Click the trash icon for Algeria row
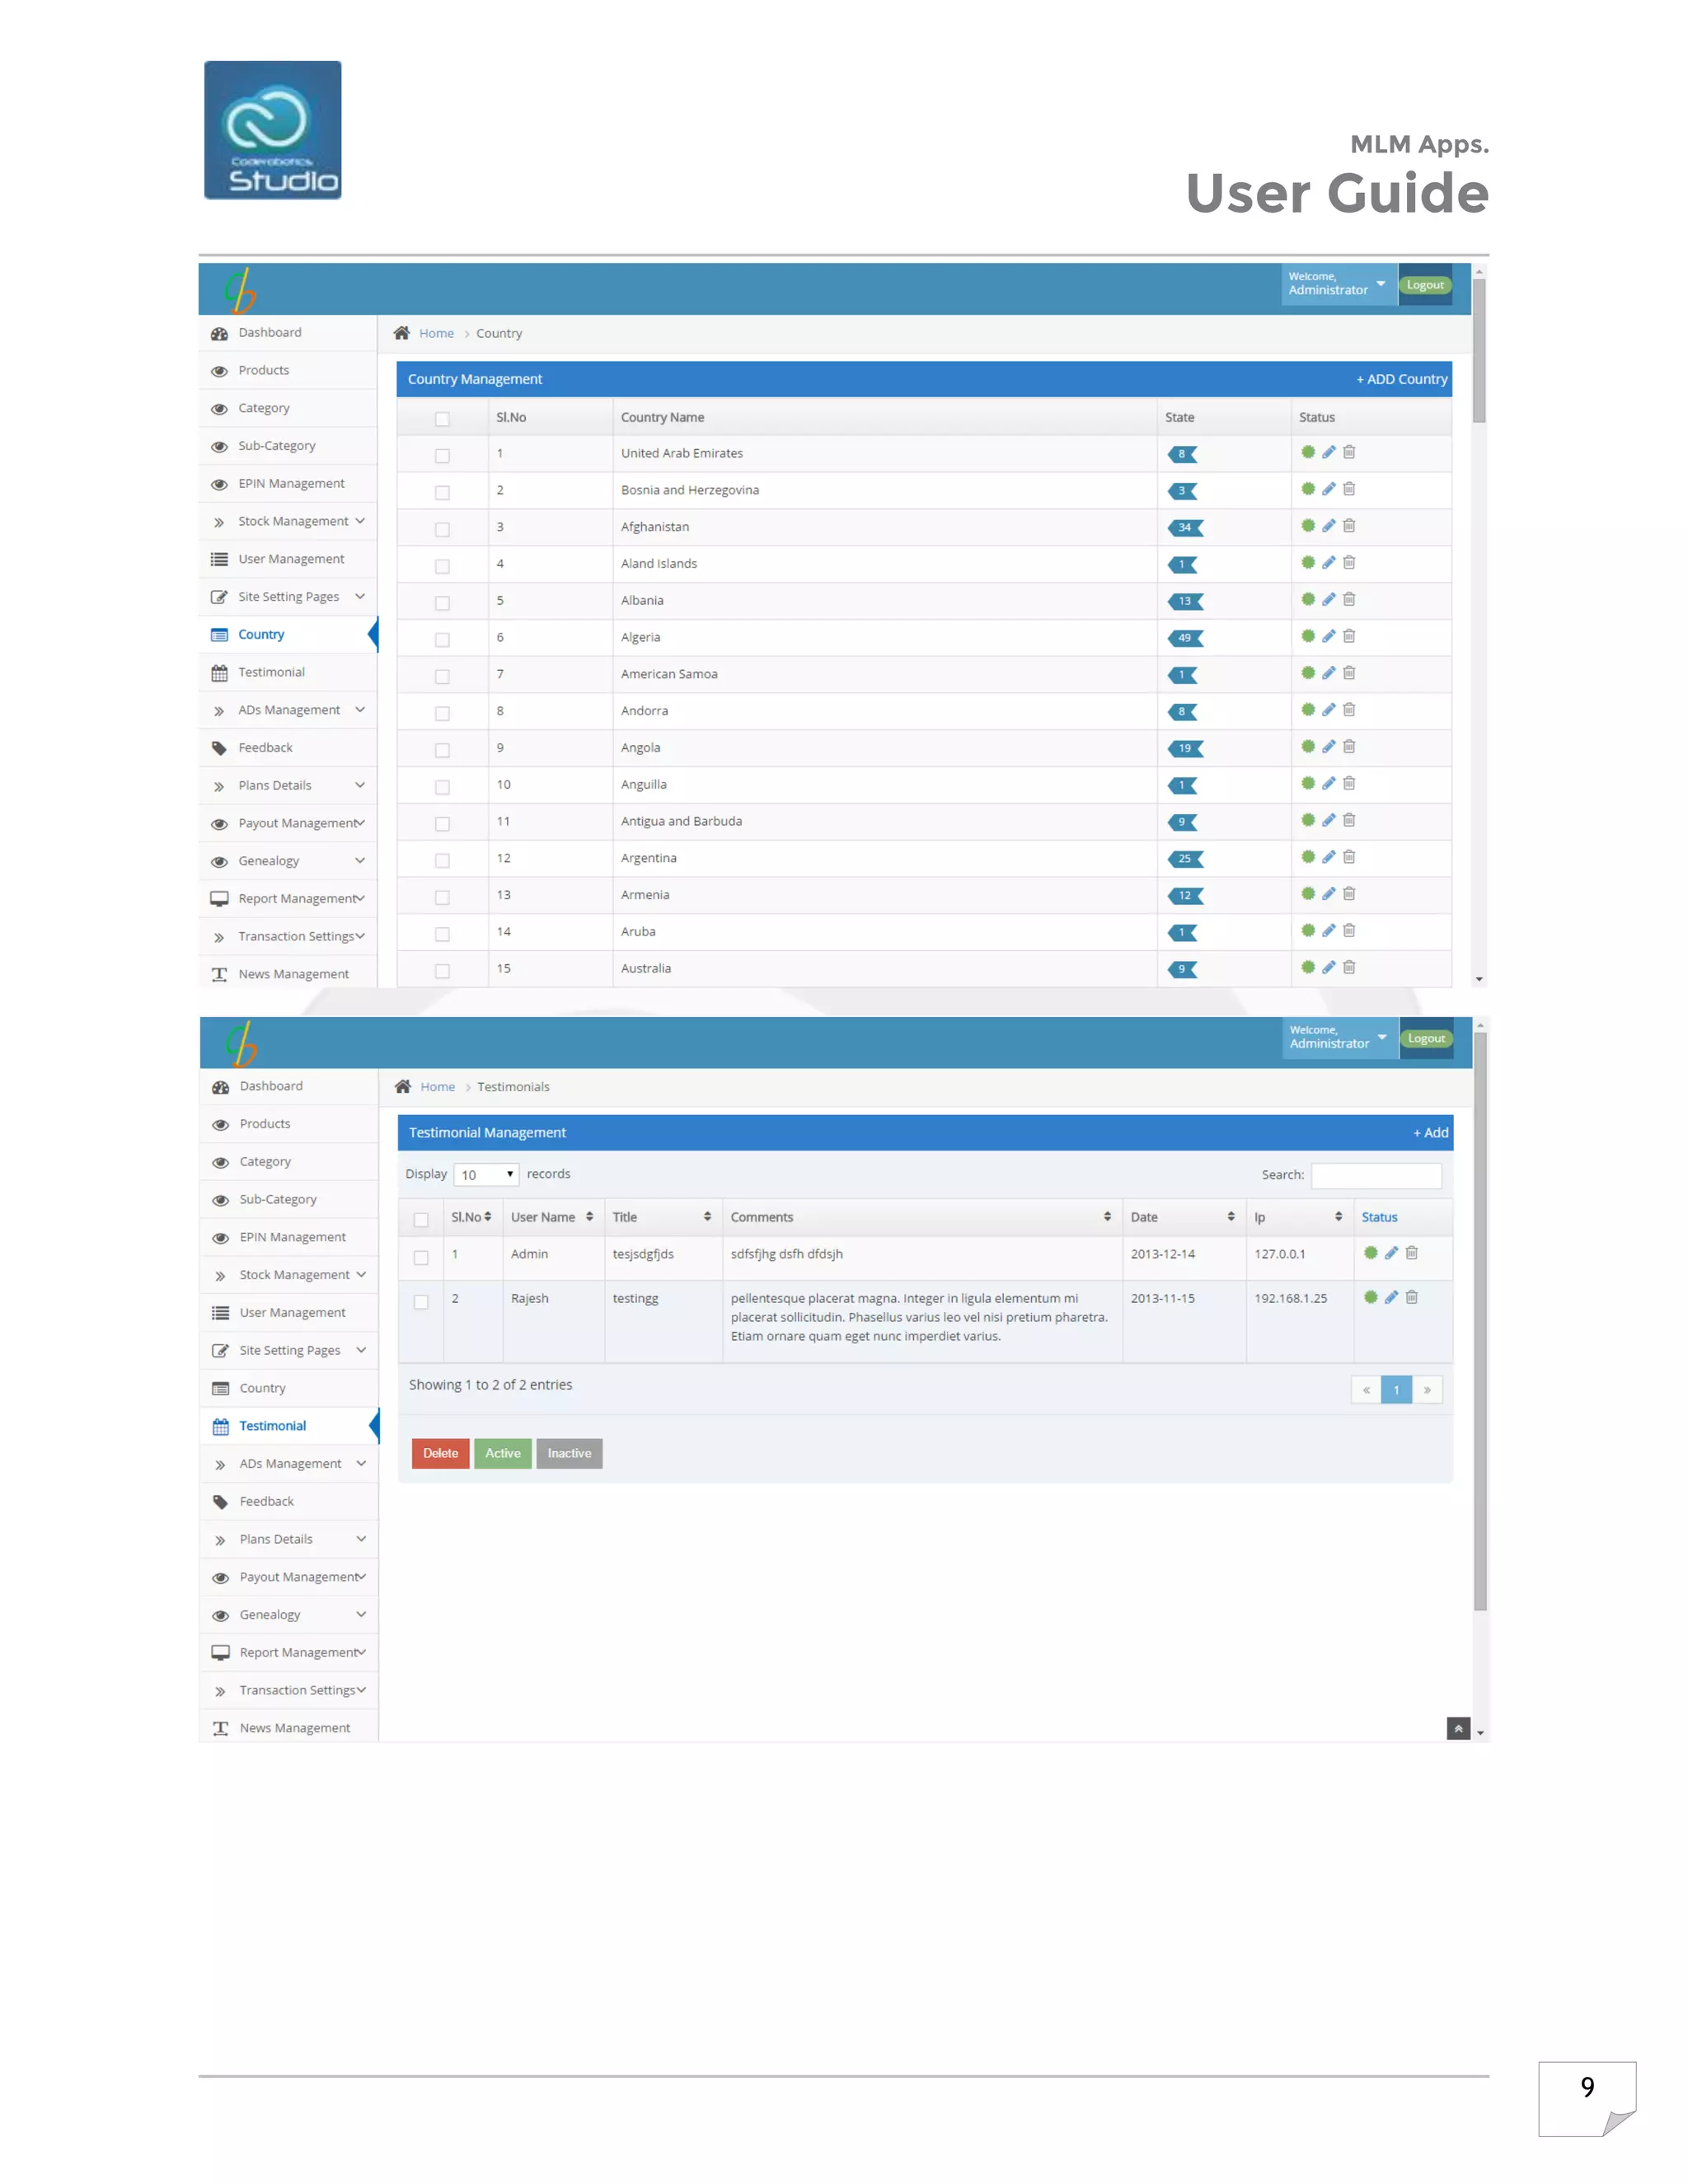 (x=1349, y=636)
